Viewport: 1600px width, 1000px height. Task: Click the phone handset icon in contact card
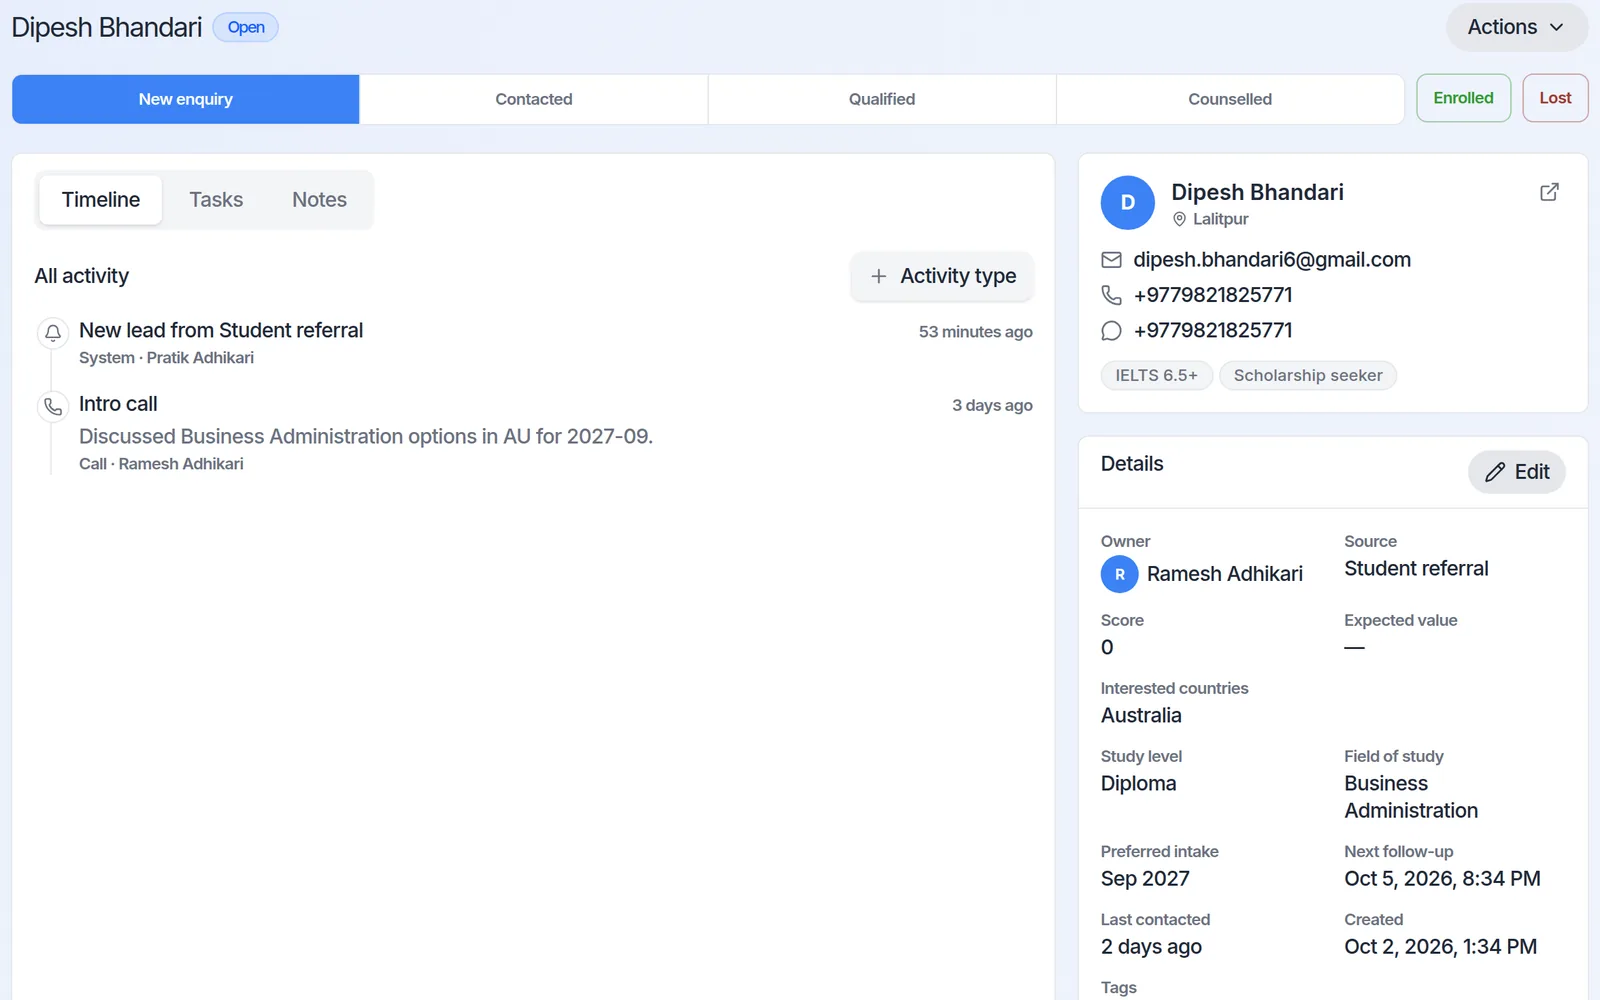click(x=1111, y=295)
